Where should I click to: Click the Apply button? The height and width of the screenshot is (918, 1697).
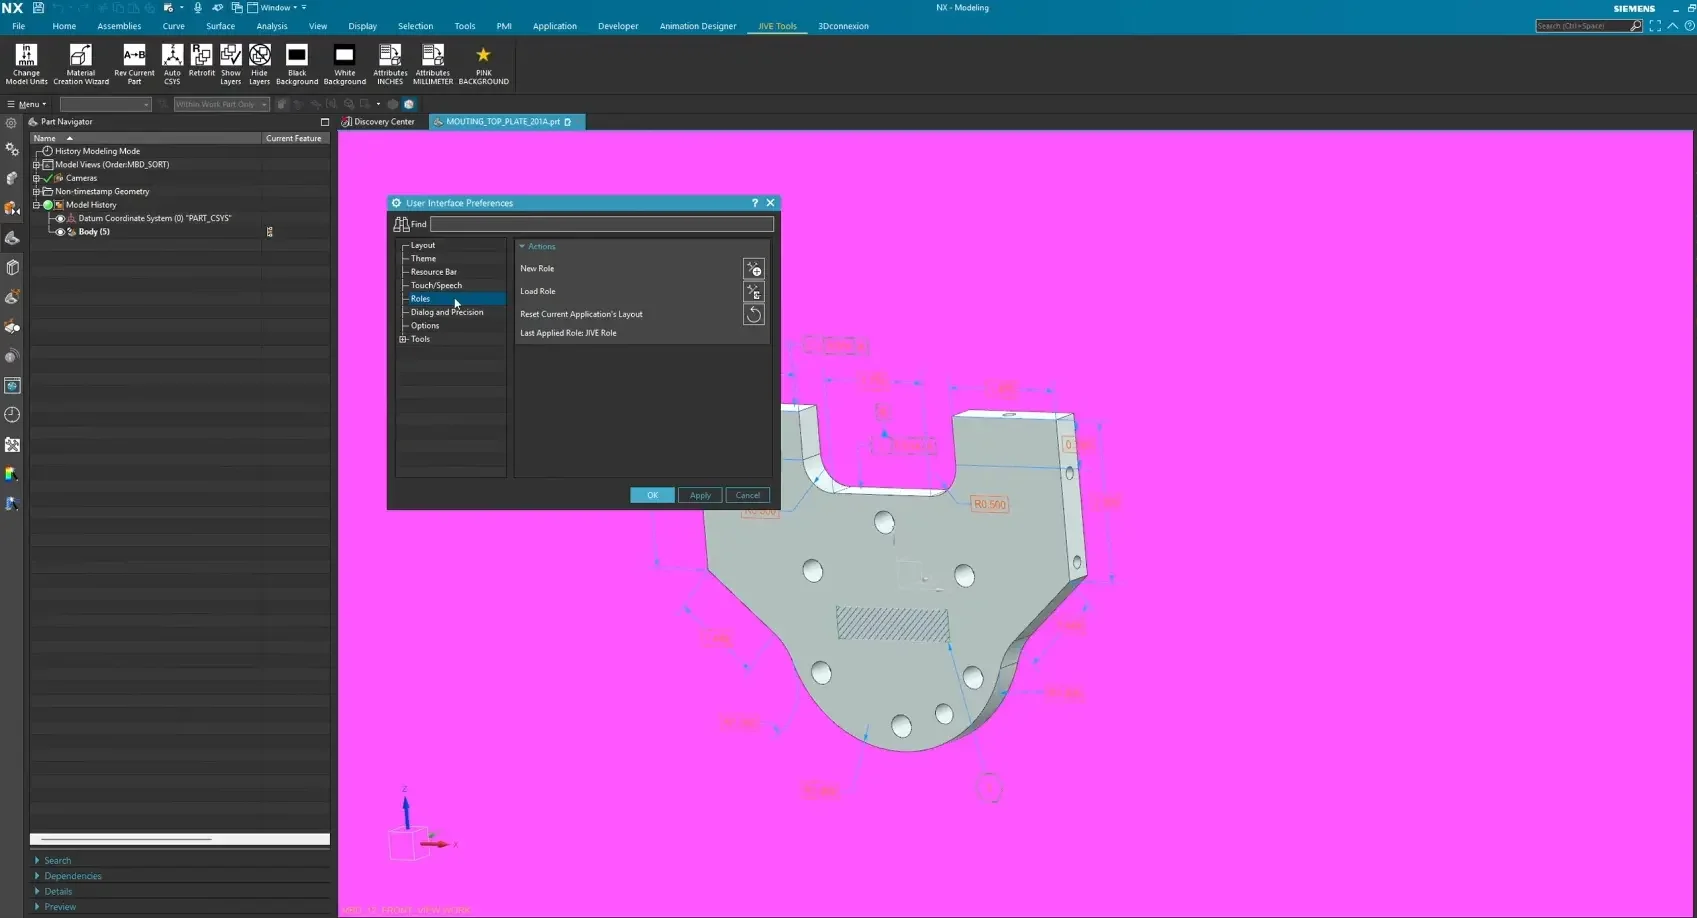[700, 496]
